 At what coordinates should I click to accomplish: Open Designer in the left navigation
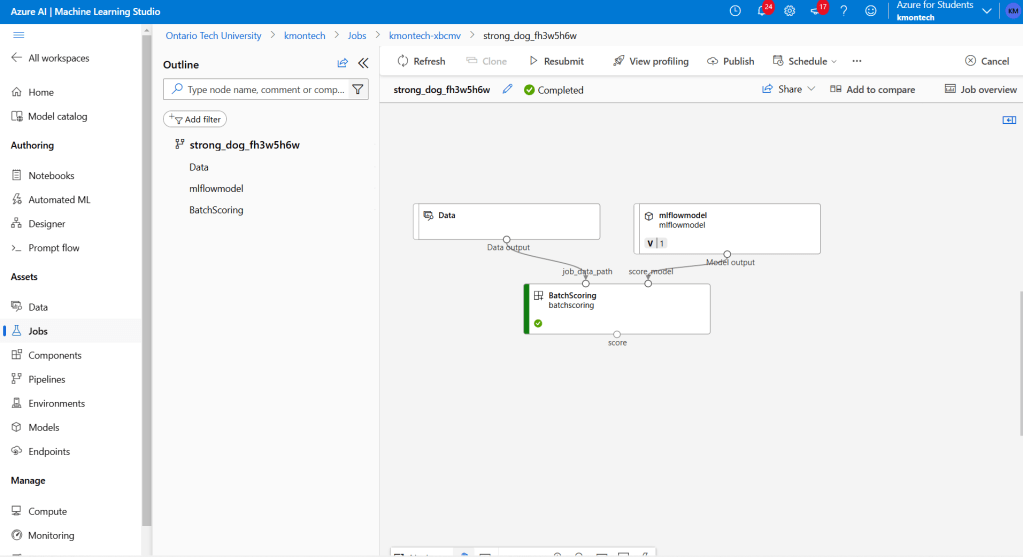coord(46,224)
